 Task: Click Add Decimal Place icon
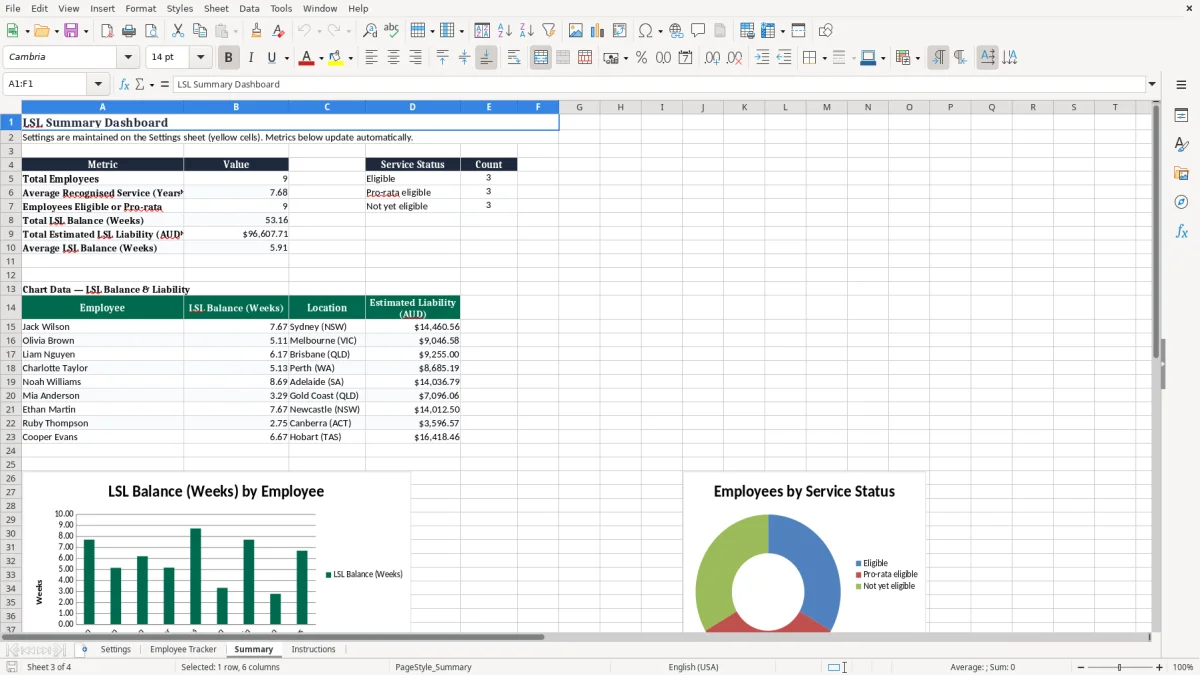pos(712,58)
